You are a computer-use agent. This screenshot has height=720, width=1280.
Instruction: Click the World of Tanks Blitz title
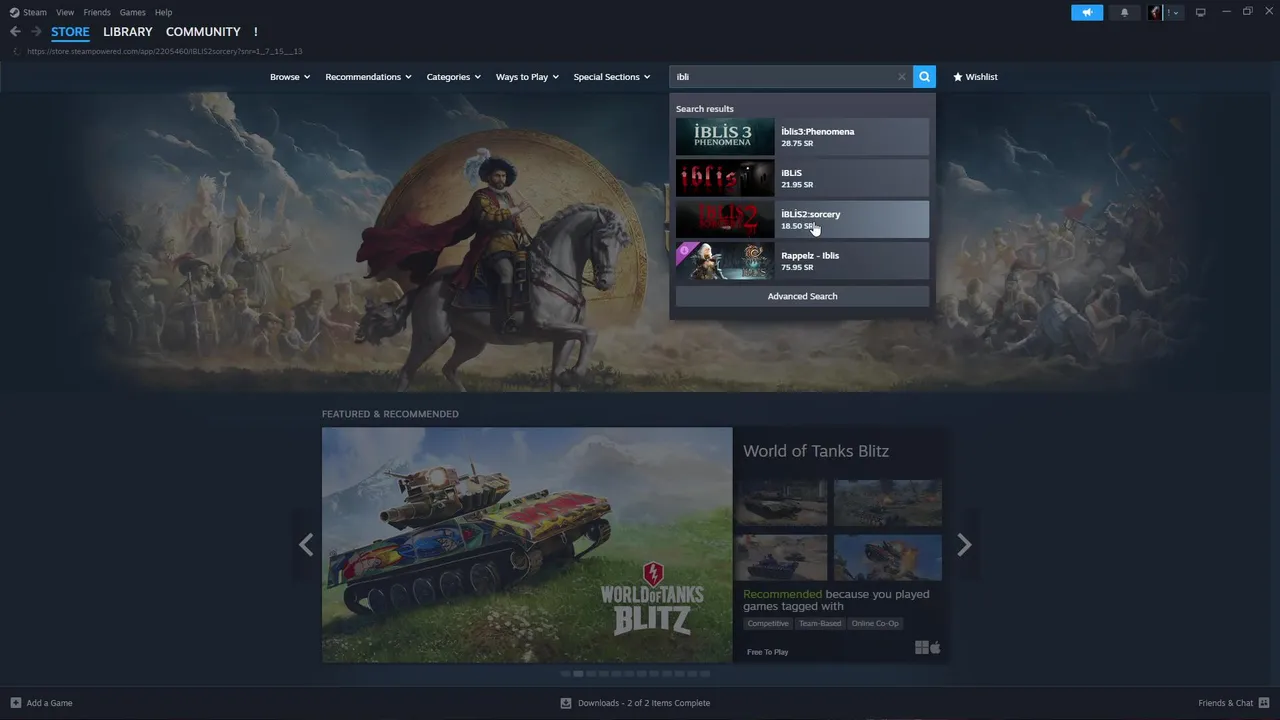[816, 451]
